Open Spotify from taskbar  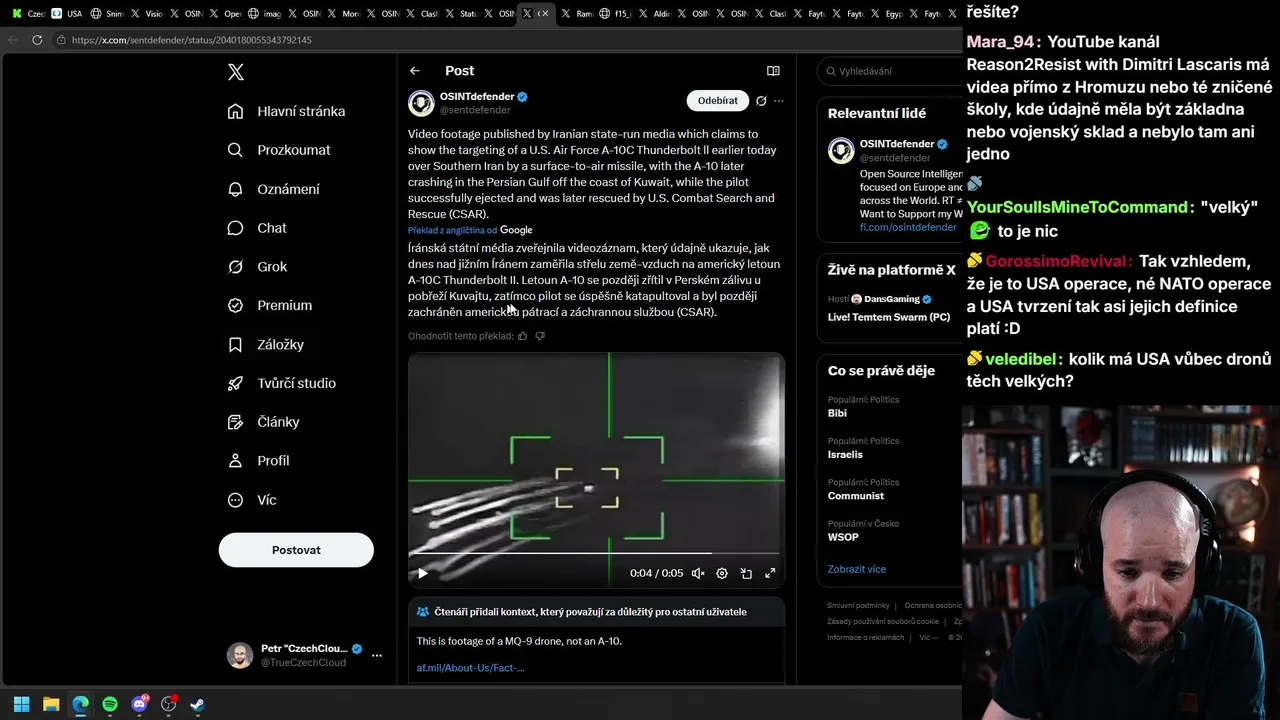coord(110,704)
